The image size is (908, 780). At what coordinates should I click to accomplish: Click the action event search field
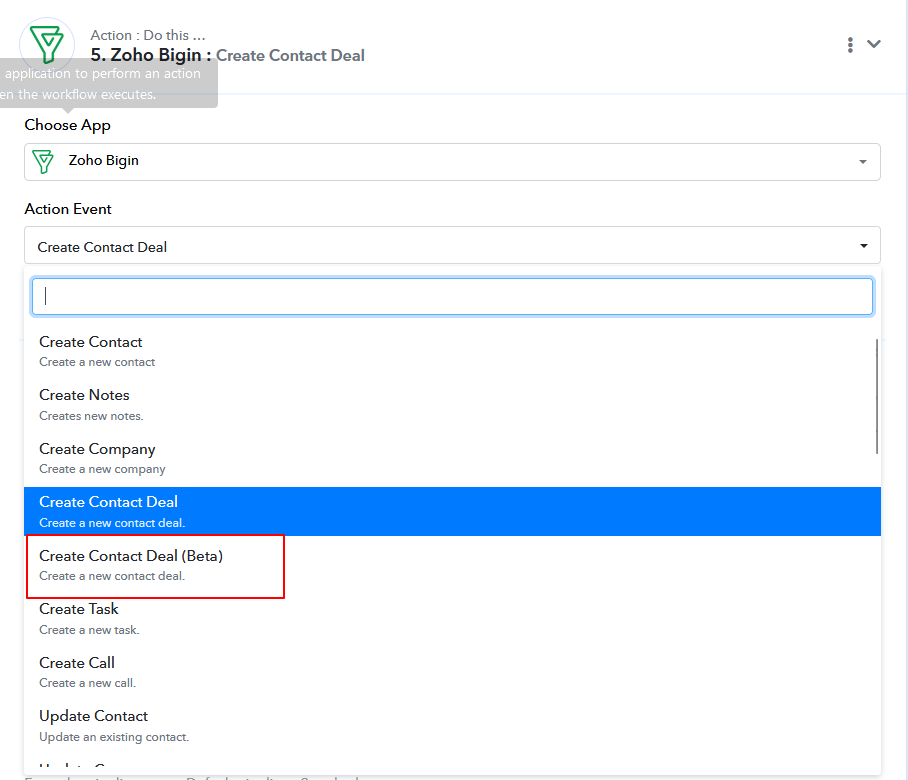click(x=452, y=296)
